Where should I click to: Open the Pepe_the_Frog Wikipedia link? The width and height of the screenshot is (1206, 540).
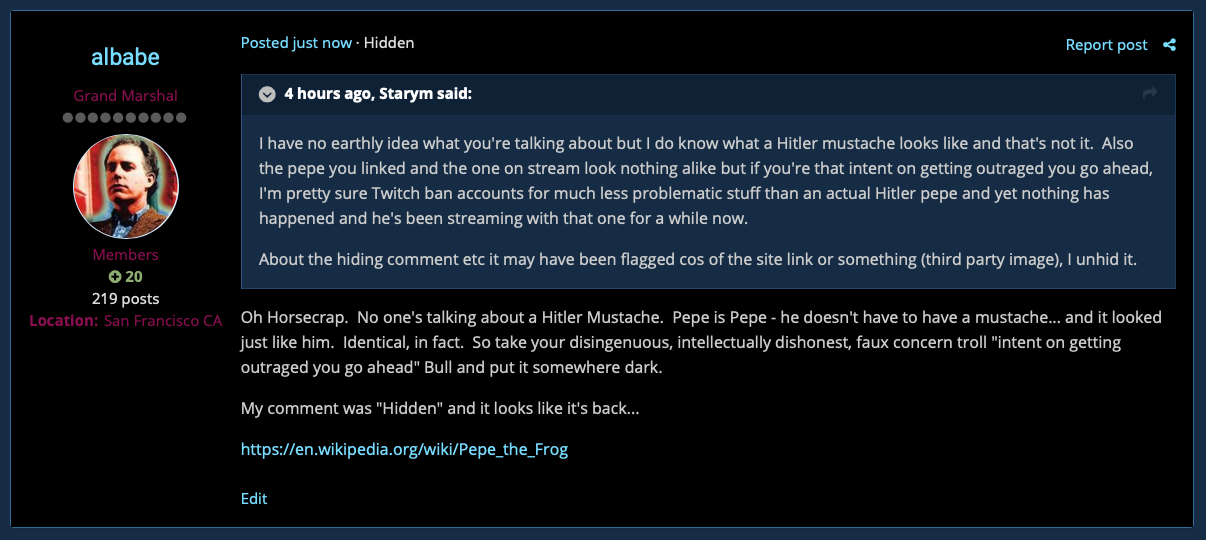click(404, 449)
